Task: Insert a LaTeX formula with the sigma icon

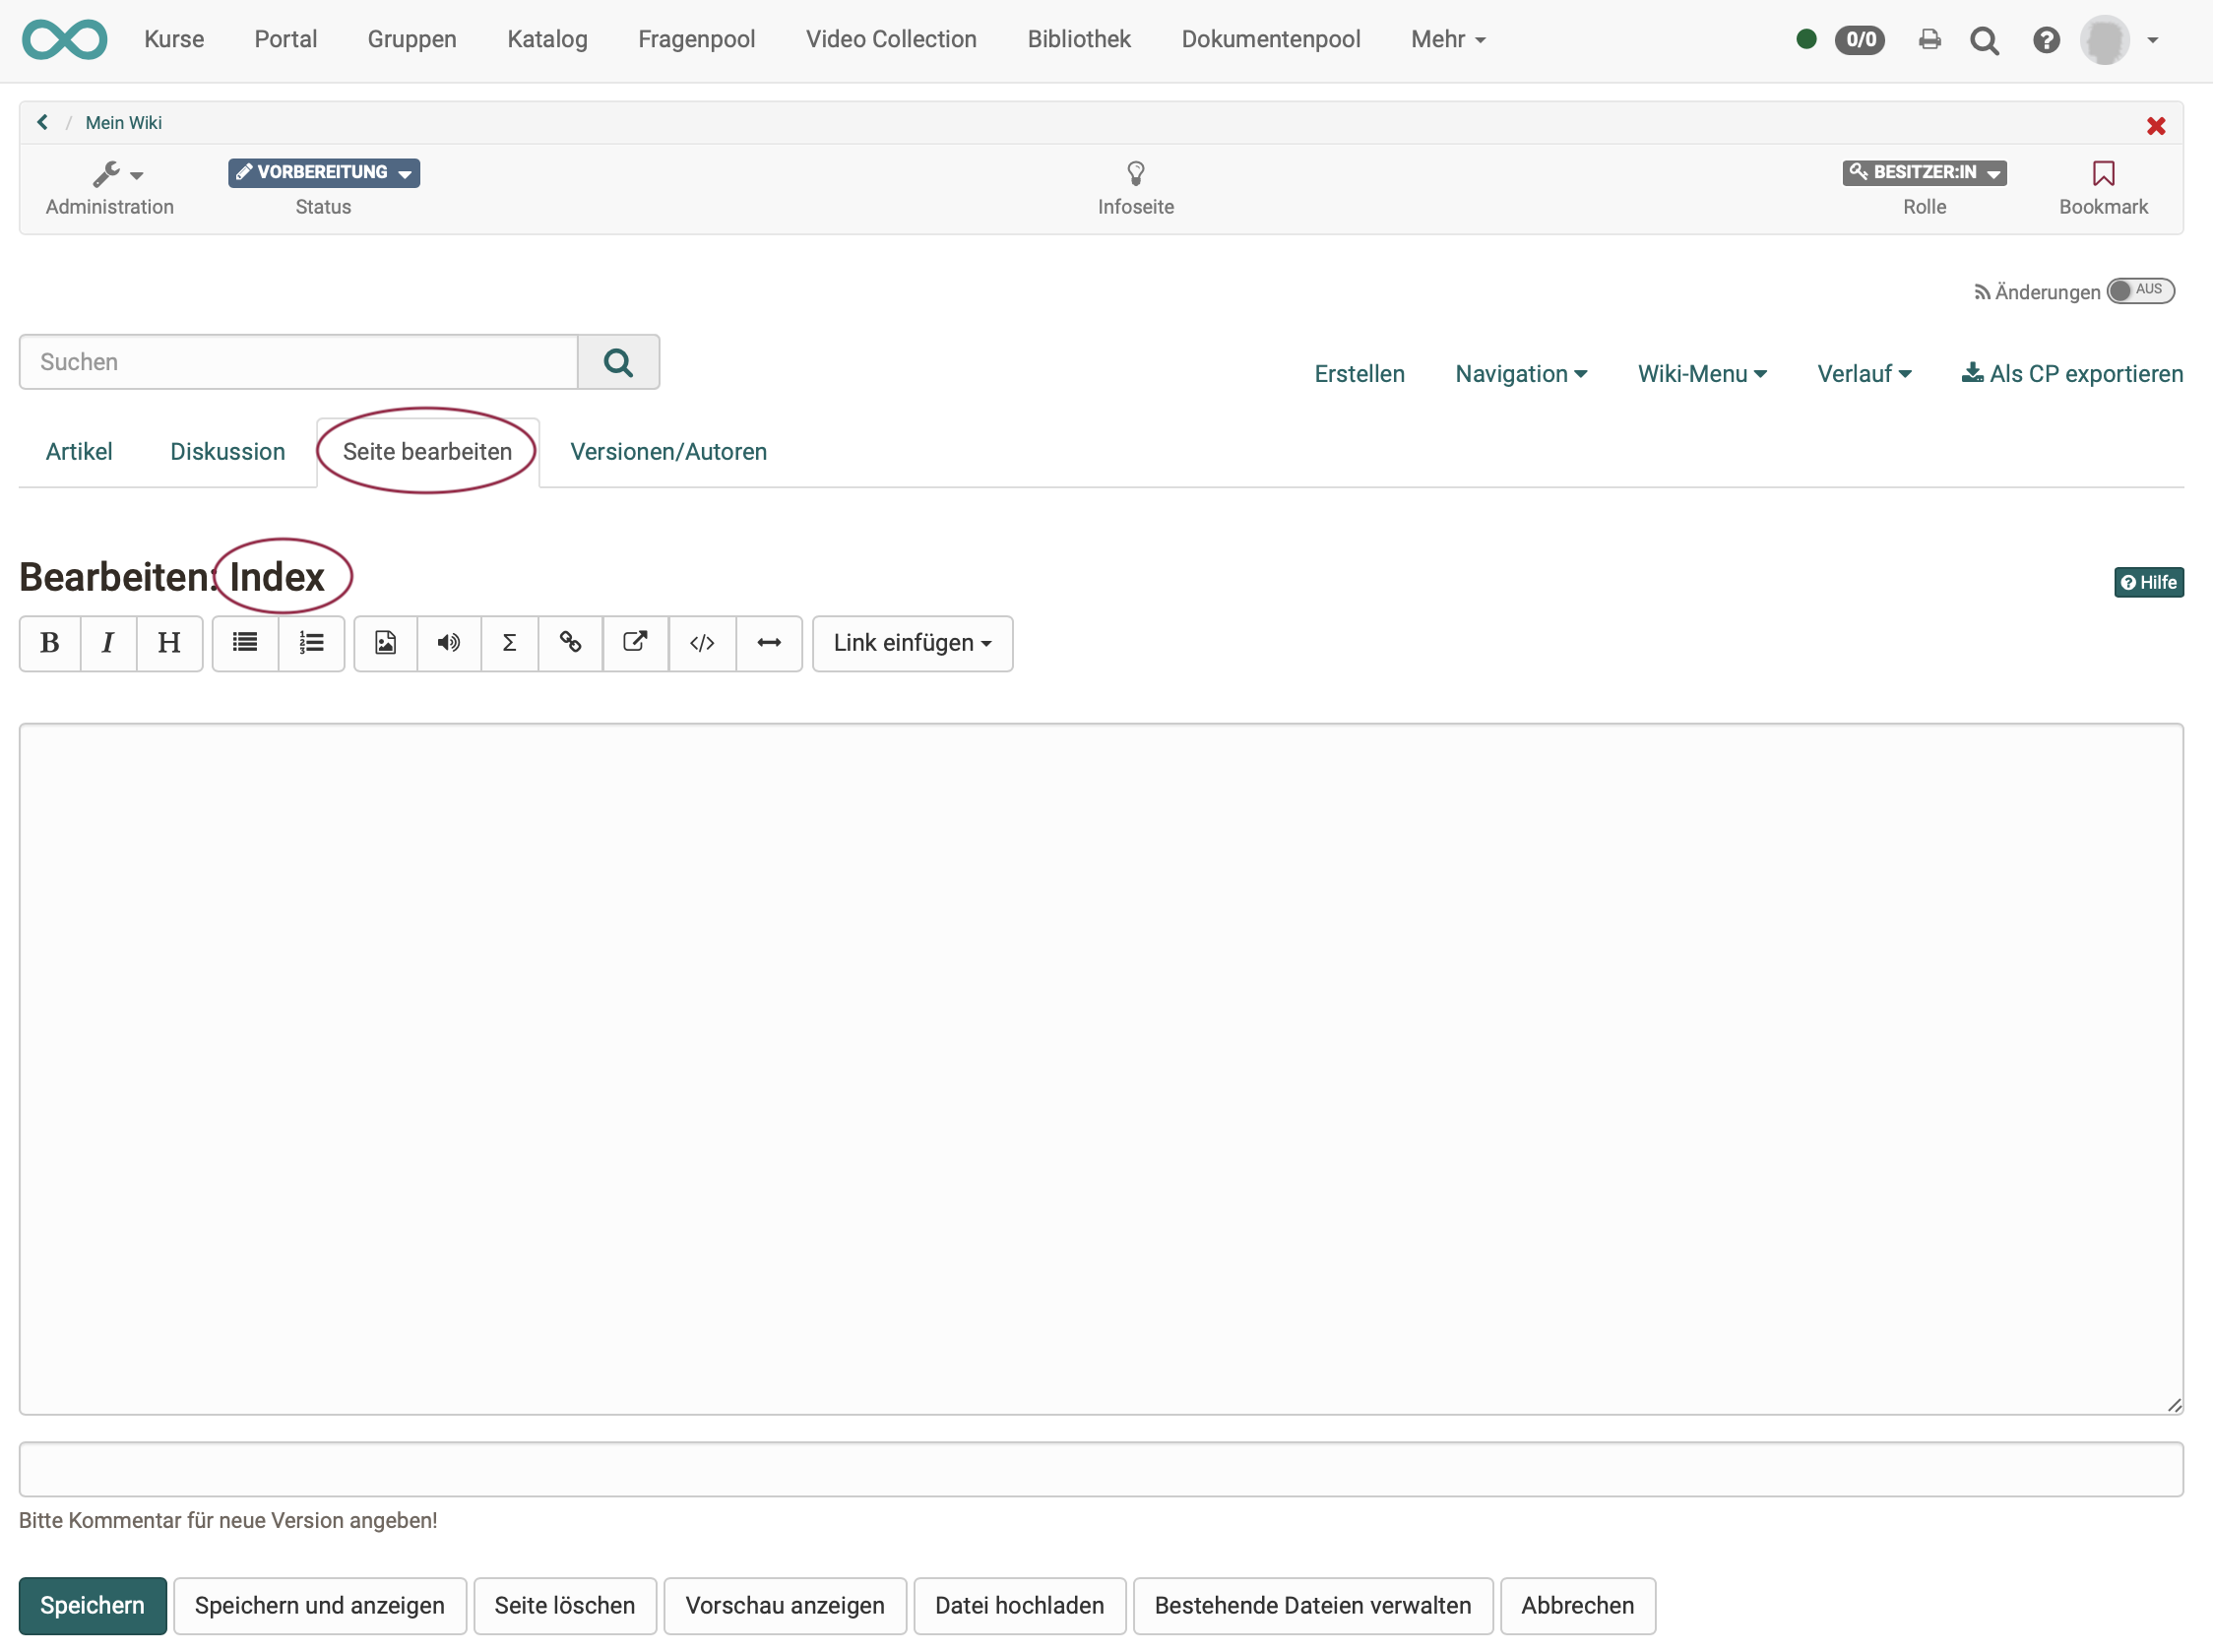Action: click(x=510, y=643)
